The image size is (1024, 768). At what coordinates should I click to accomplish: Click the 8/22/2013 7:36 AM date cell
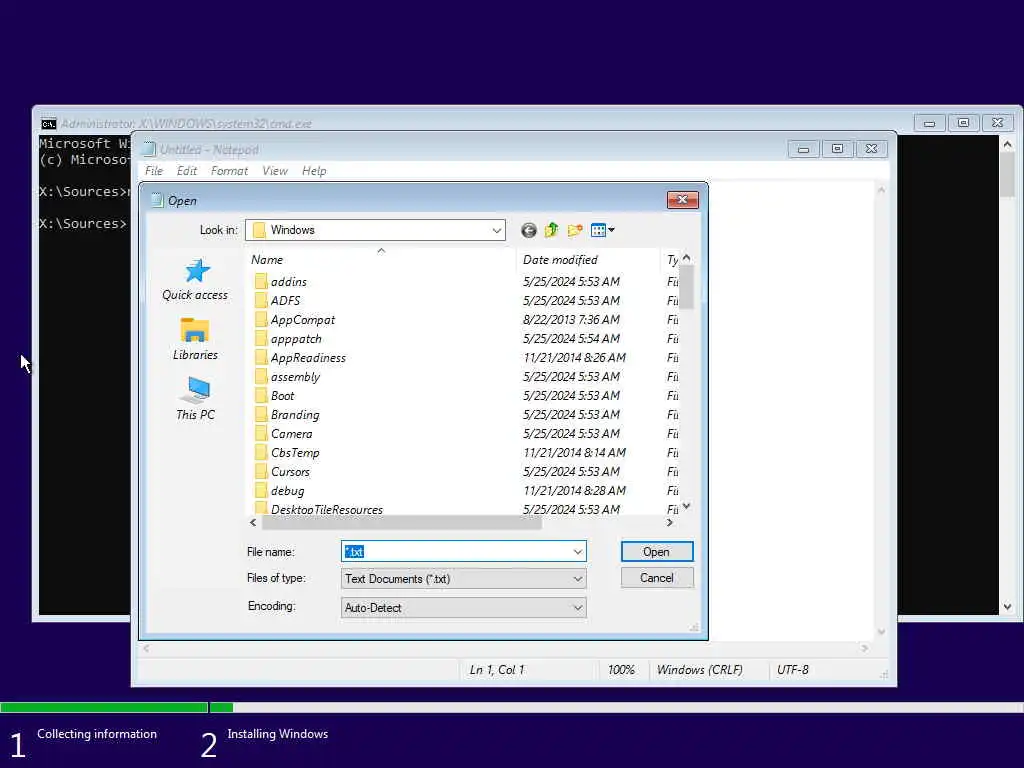click(x=571, y=319)
